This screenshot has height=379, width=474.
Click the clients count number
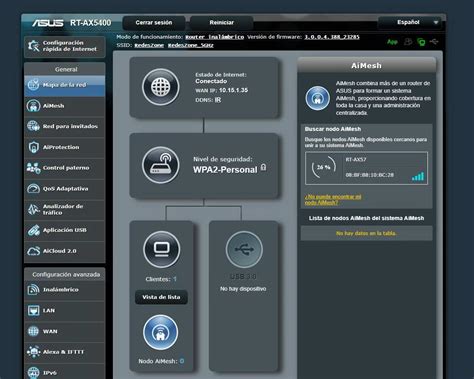coord(175,279)
